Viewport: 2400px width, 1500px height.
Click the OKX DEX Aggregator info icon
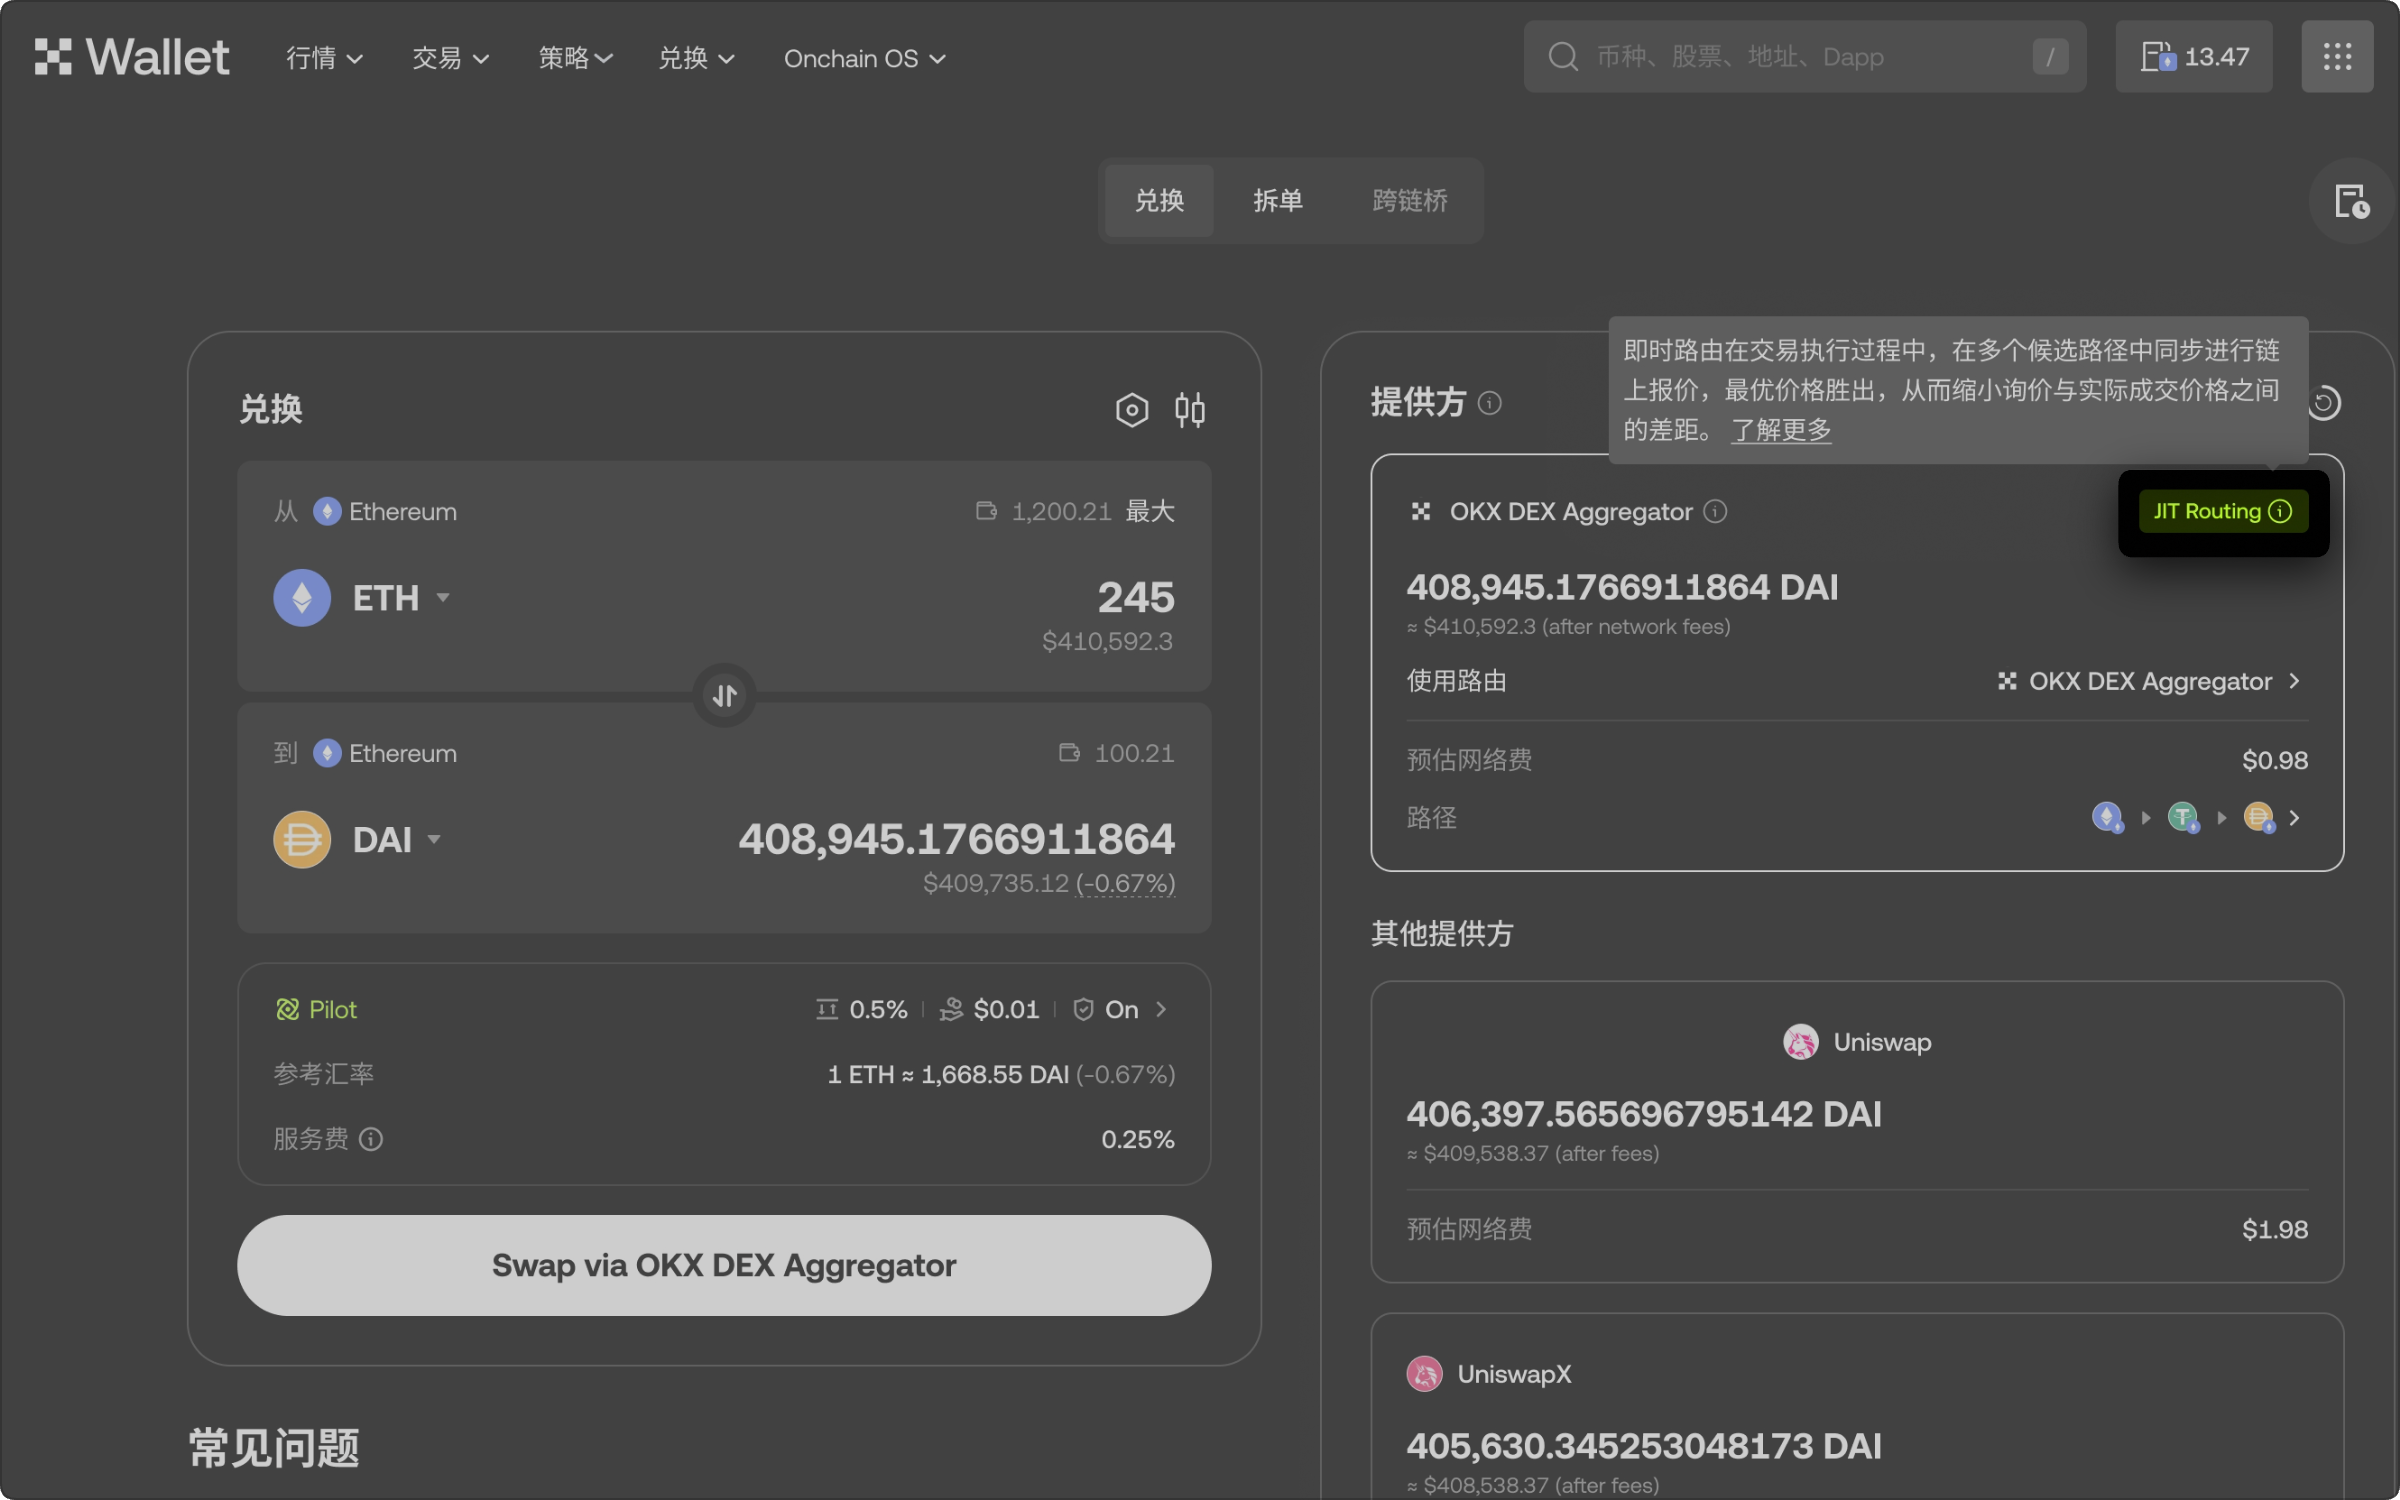(1715, 511)
